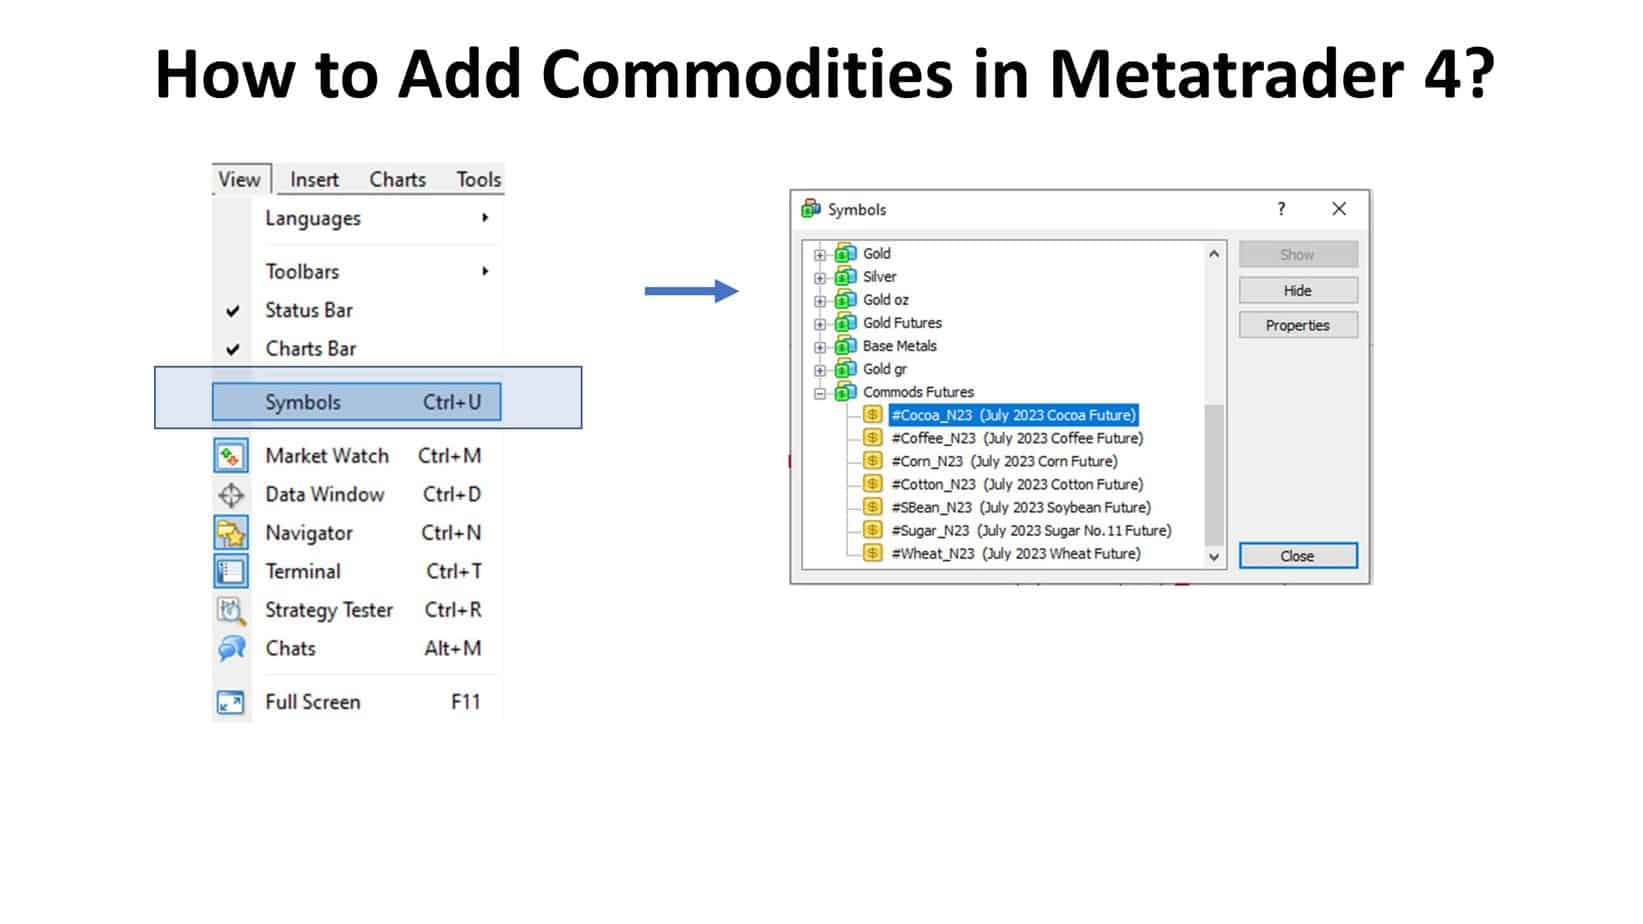Open the Tools menu
This screenshot has width=1643, height=924.
pyautogui.click(x=478, y=179)
